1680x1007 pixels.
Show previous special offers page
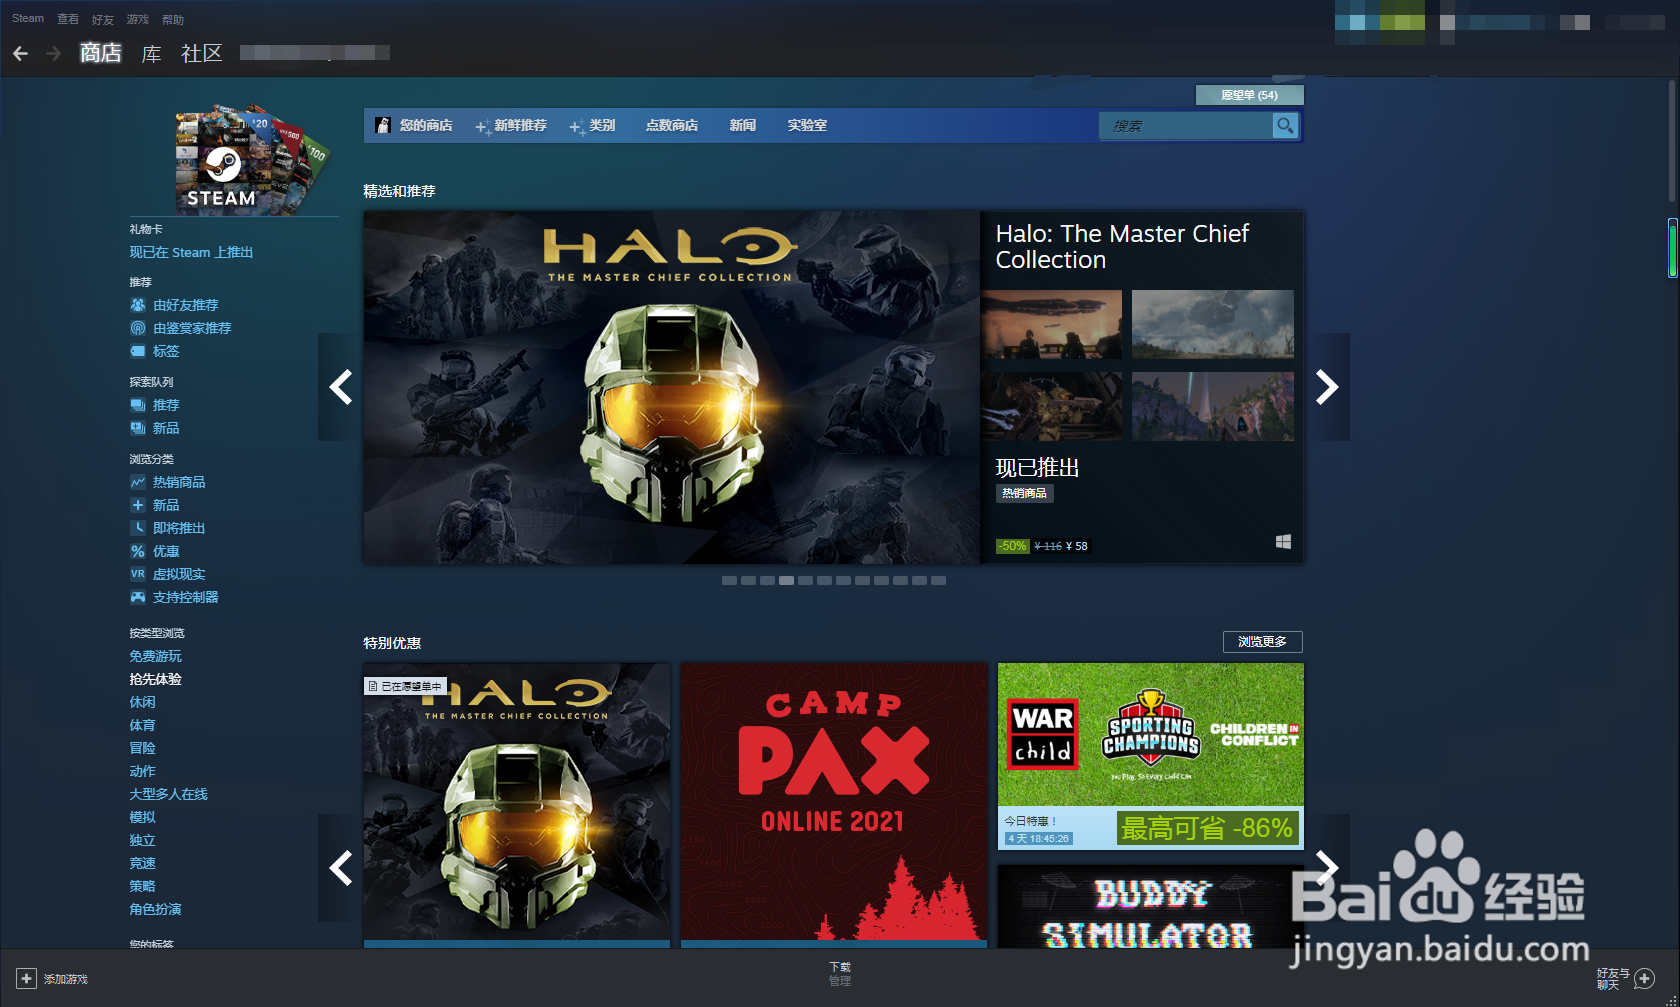[340, 868]
